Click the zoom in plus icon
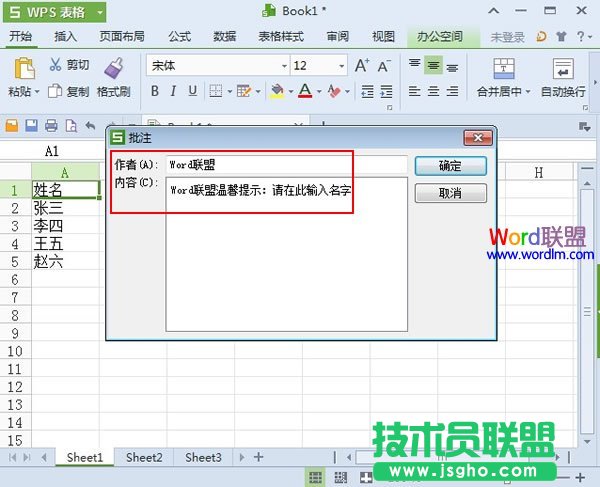The width and height of the screenshot is (600, 487). coord(580,477)
